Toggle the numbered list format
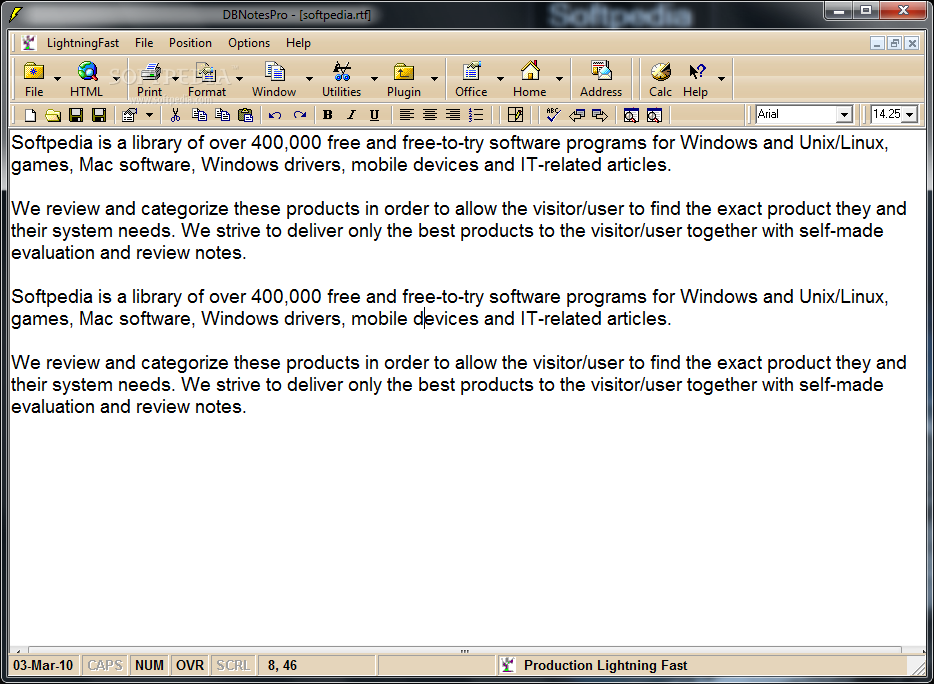Viewport: 934px width, 684px height. [x=476, y=115]
